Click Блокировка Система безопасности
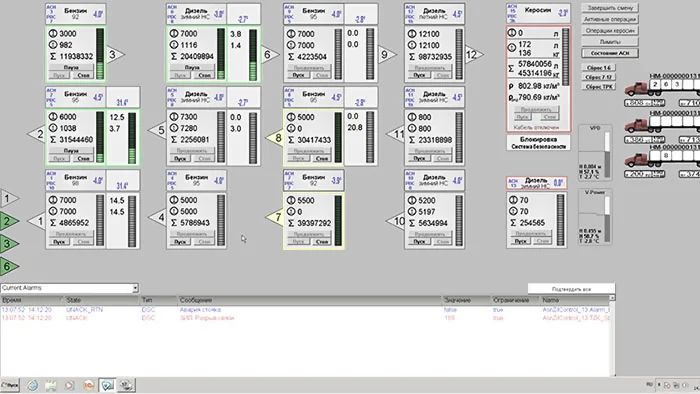 coord(538,143)
